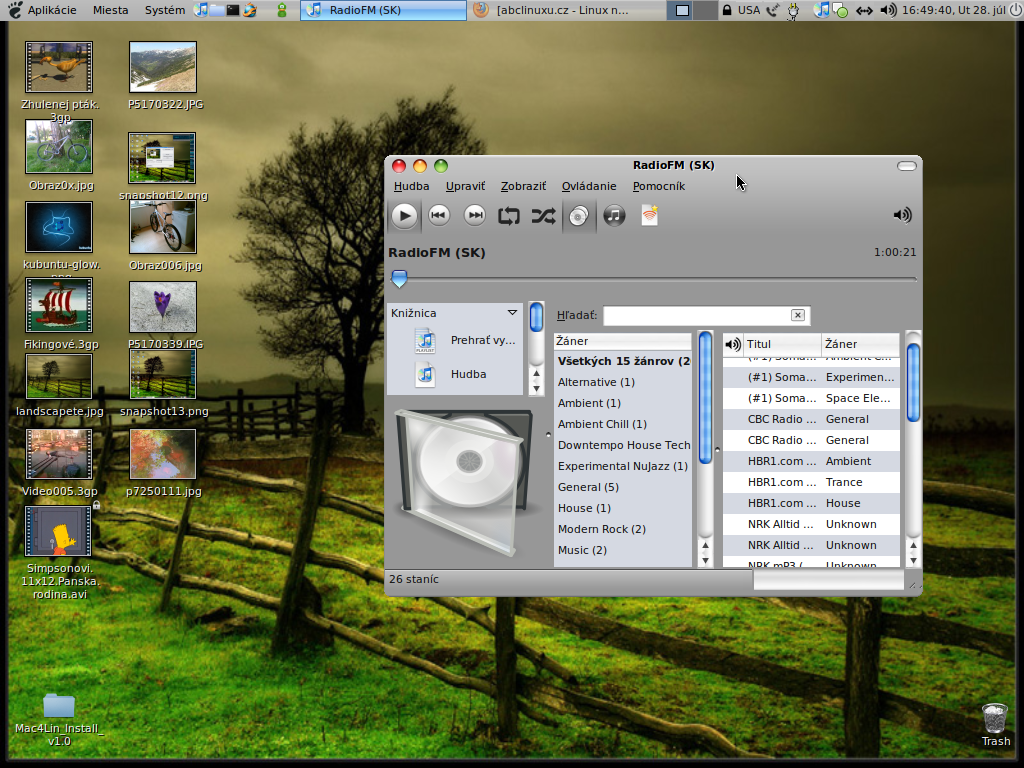Click the USA keyboard layout indicator
This screenshot has height=768, width=1024.
pos(748,10)
